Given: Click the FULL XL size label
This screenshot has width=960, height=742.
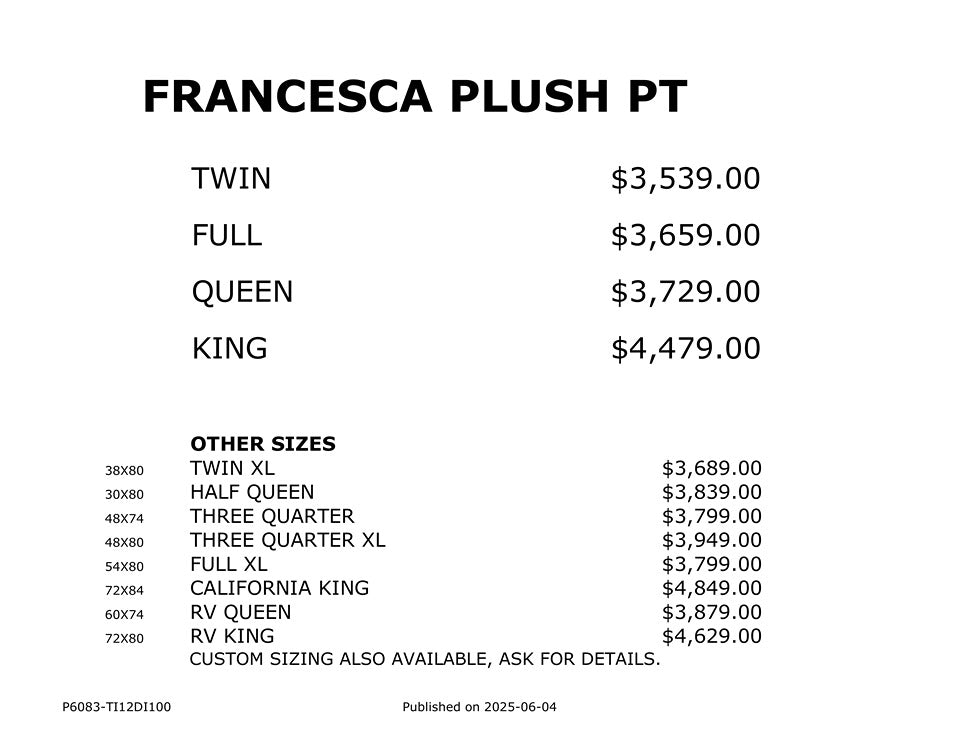Looking at the screenshot, I should point(229,564).
